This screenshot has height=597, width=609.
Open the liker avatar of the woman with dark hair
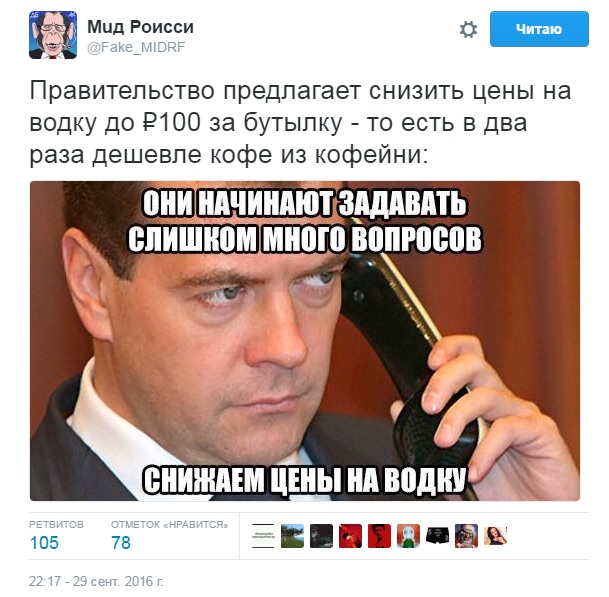pyautogui.click(x=496, y=536)
